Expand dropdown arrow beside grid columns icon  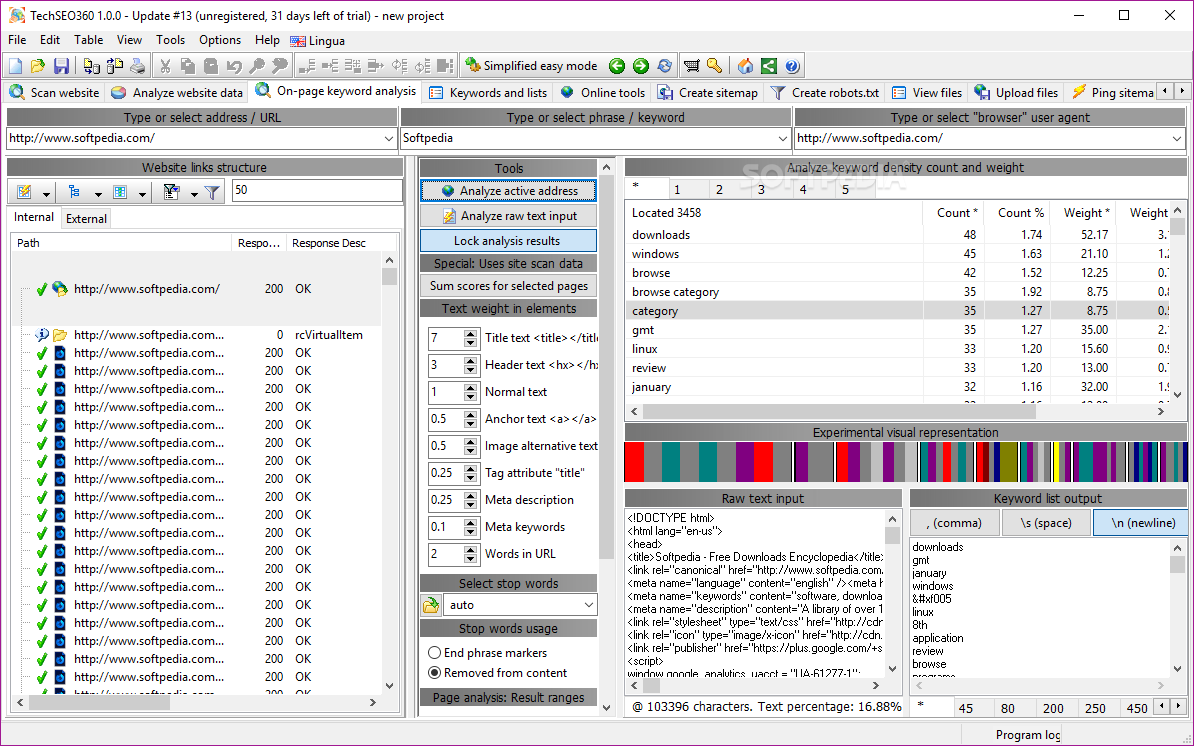[x=142, y=194]
